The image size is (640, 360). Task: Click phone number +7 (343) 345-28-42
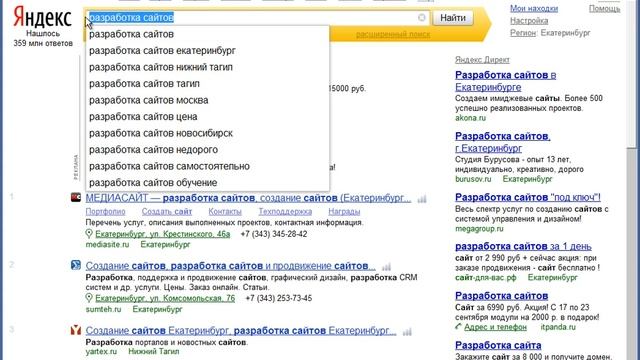click(x=273, y=234)
